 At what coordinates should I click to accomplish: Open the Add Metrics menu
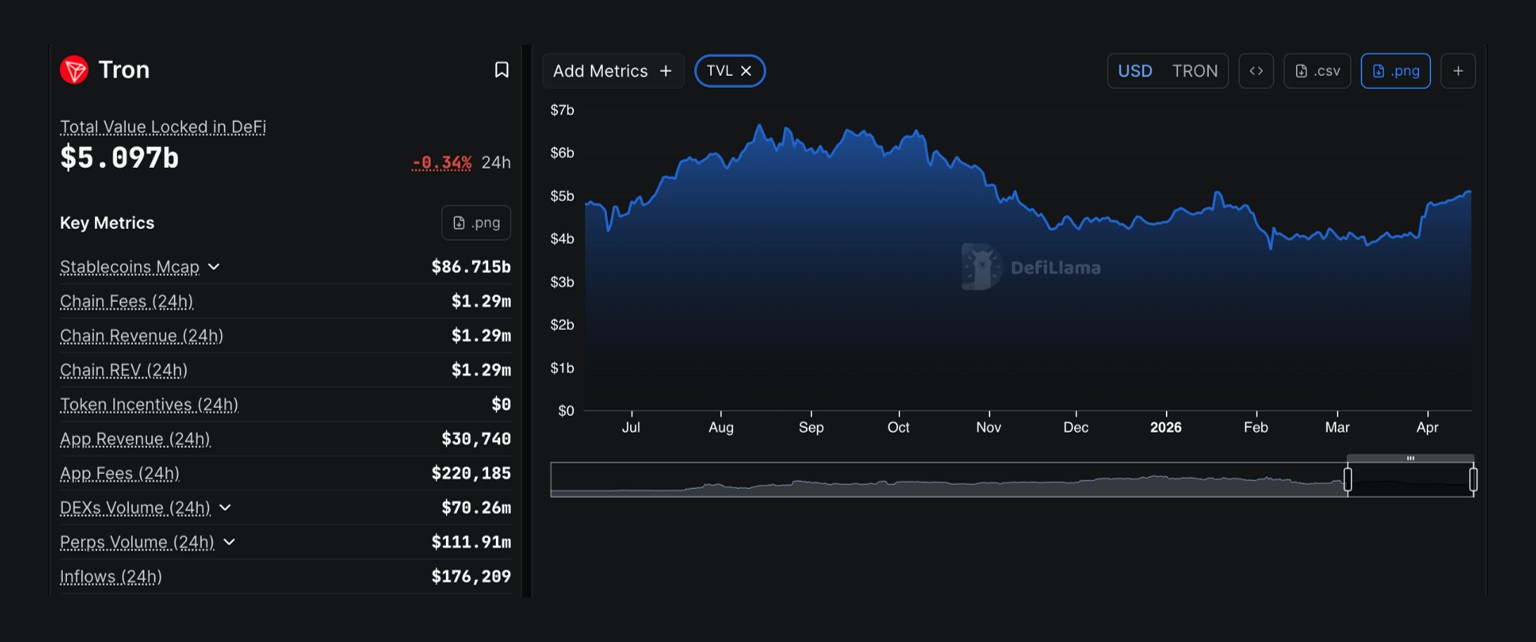pyautogui.click(x=613, y=70)
